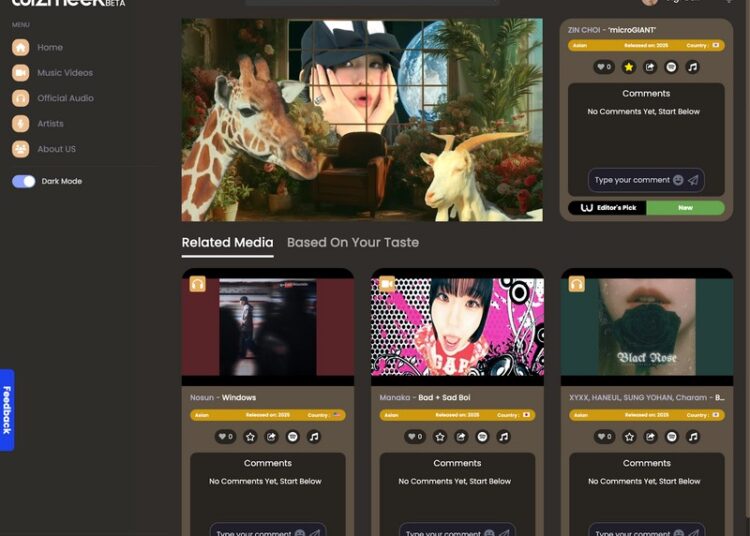Click comment field on XYXX, HANEUL card
This screenshot has width=750, height=536.
point(647,530)
